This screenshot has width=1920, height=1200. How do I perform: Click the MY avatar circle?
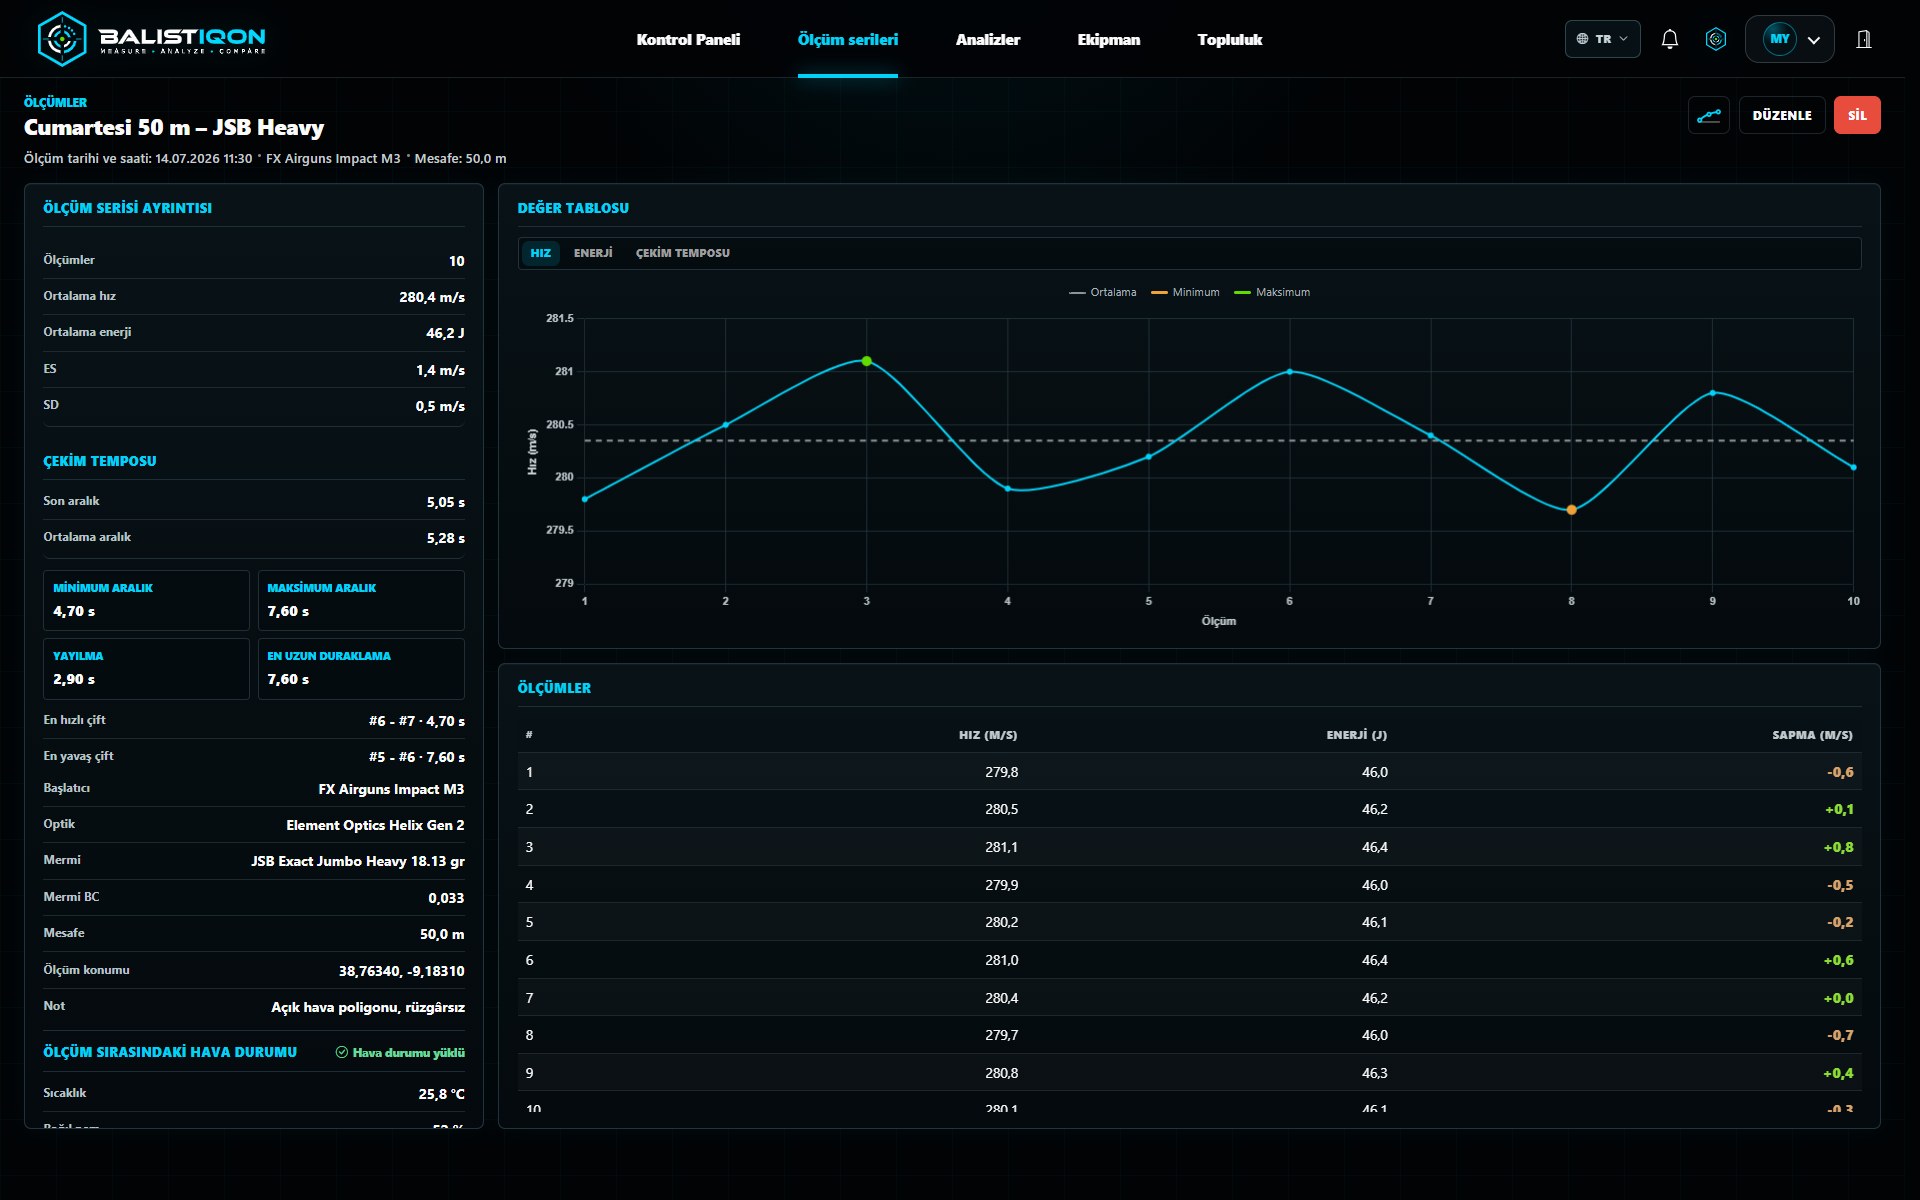pyautogui.click(x=1779, y=39)
